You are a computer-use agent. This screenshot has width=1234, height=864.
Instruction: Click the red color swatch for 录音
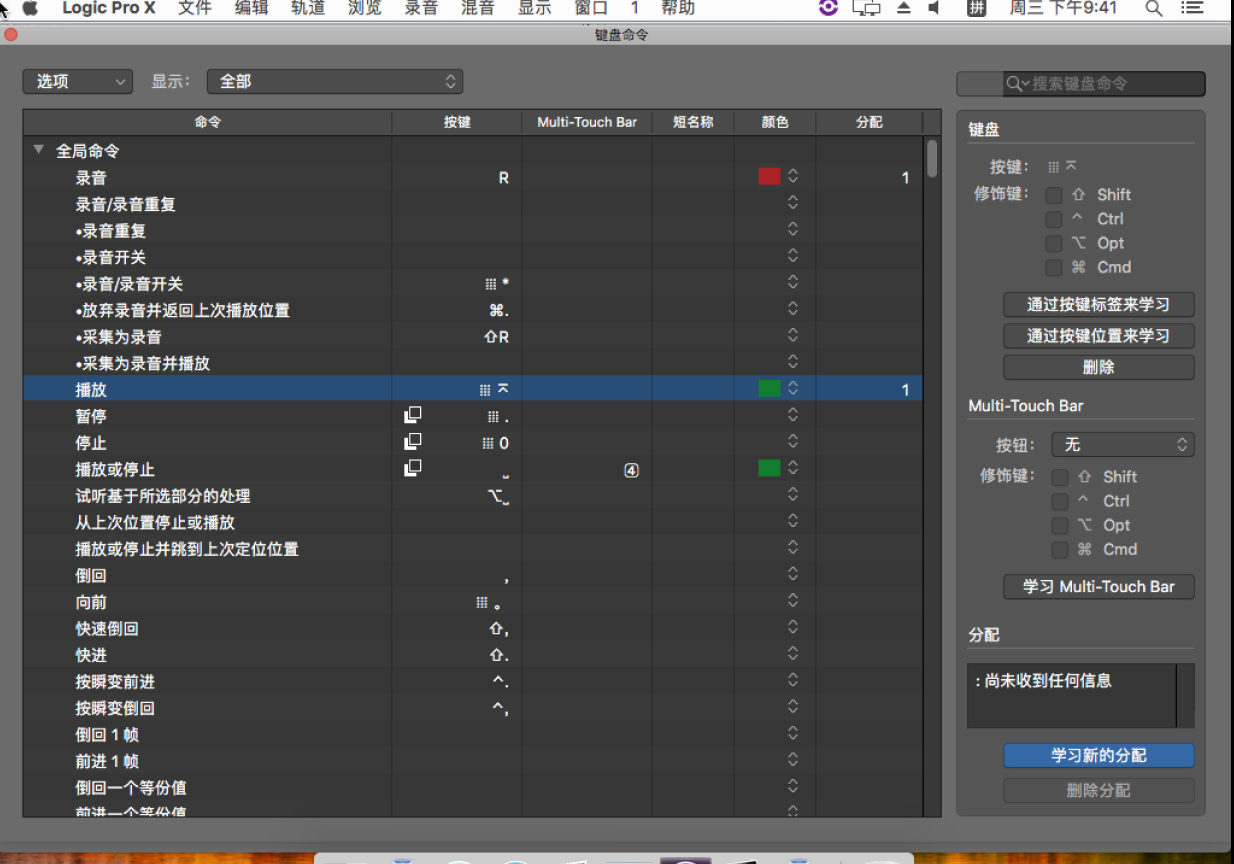(769, 177)
